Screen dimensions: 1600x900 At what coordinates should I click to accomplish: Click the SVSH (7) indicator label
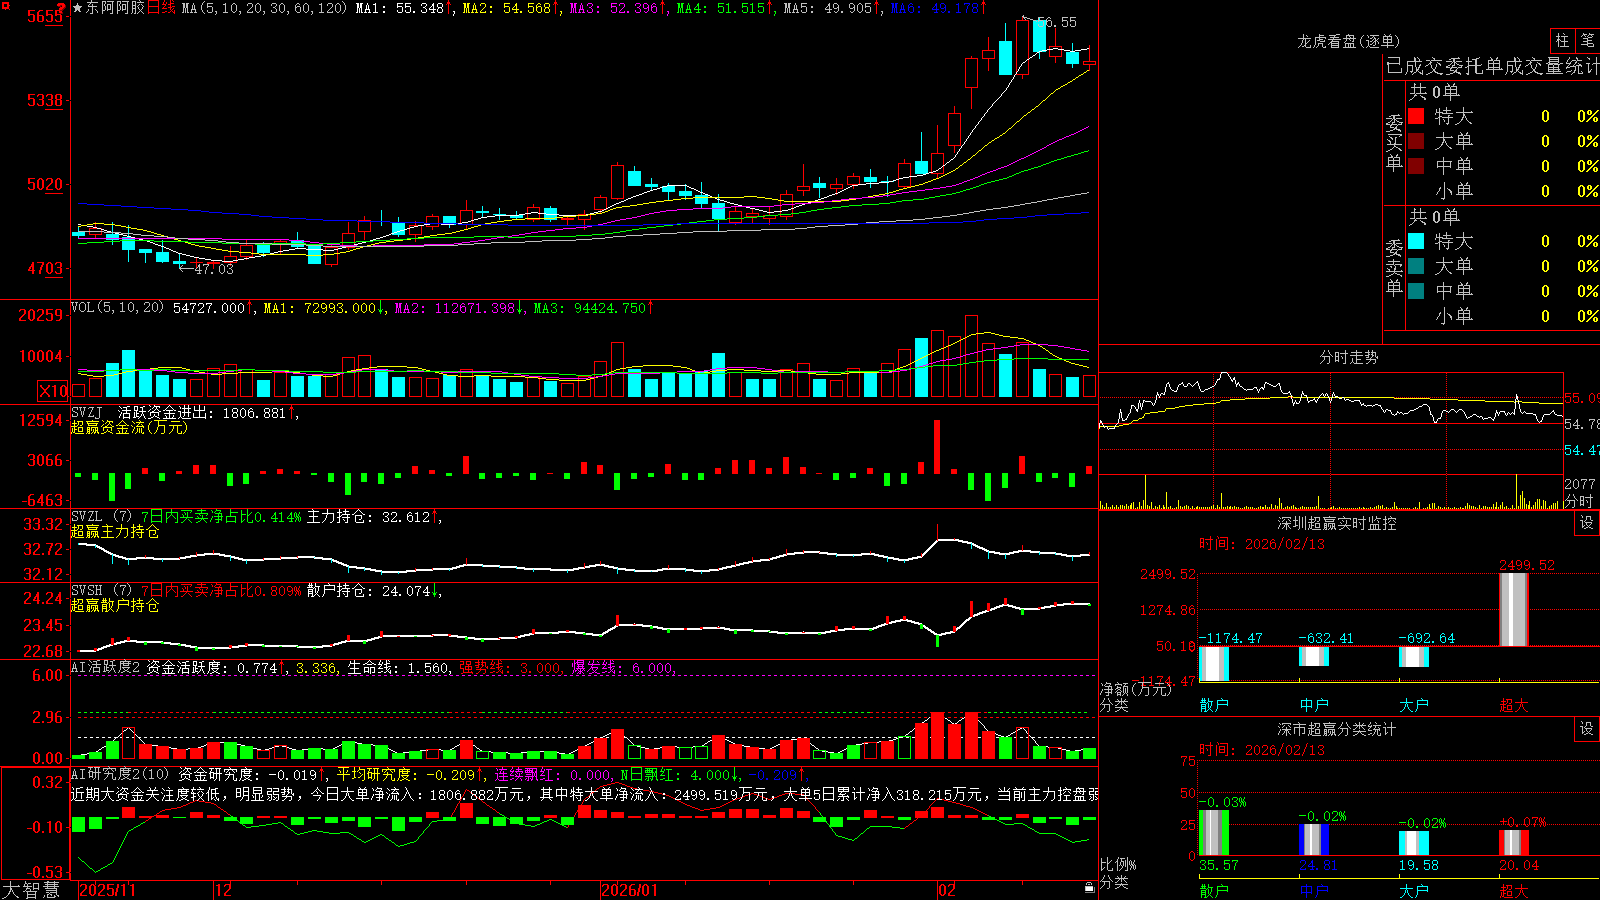(x=101, y=591)
